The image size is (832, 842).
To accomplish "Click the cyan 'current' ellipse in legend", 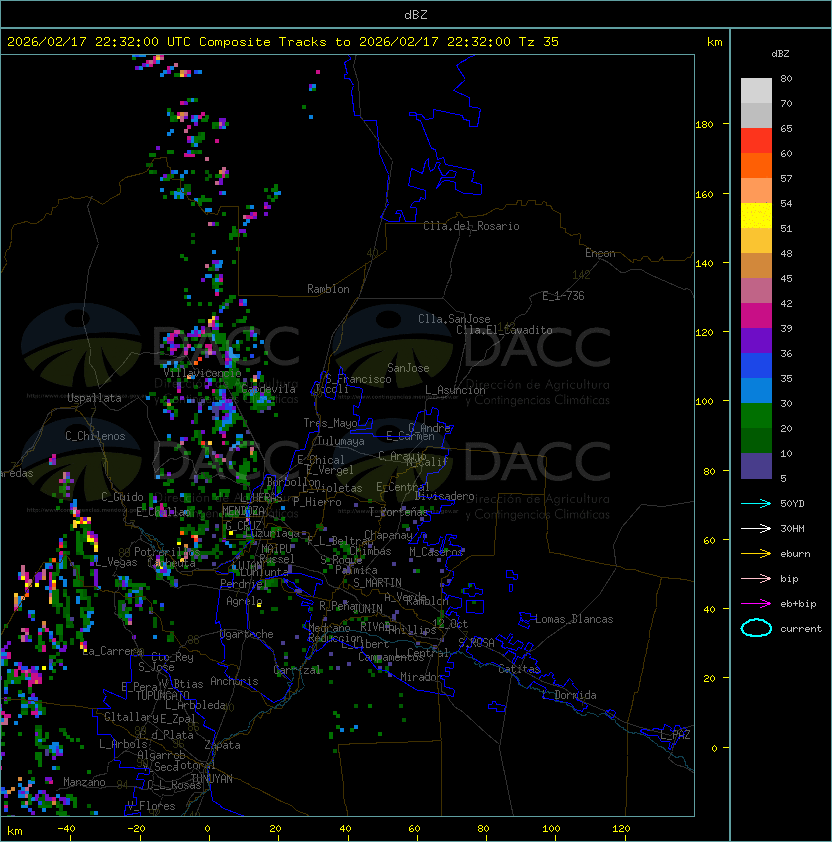I will tap(756, 628).
